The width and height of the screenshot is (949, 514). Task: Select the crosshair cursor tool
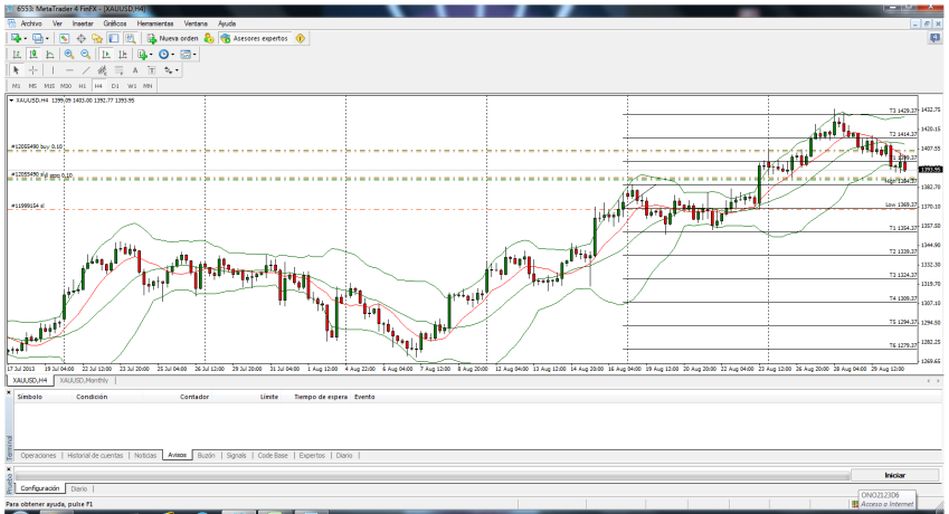[x=33, y=70]
